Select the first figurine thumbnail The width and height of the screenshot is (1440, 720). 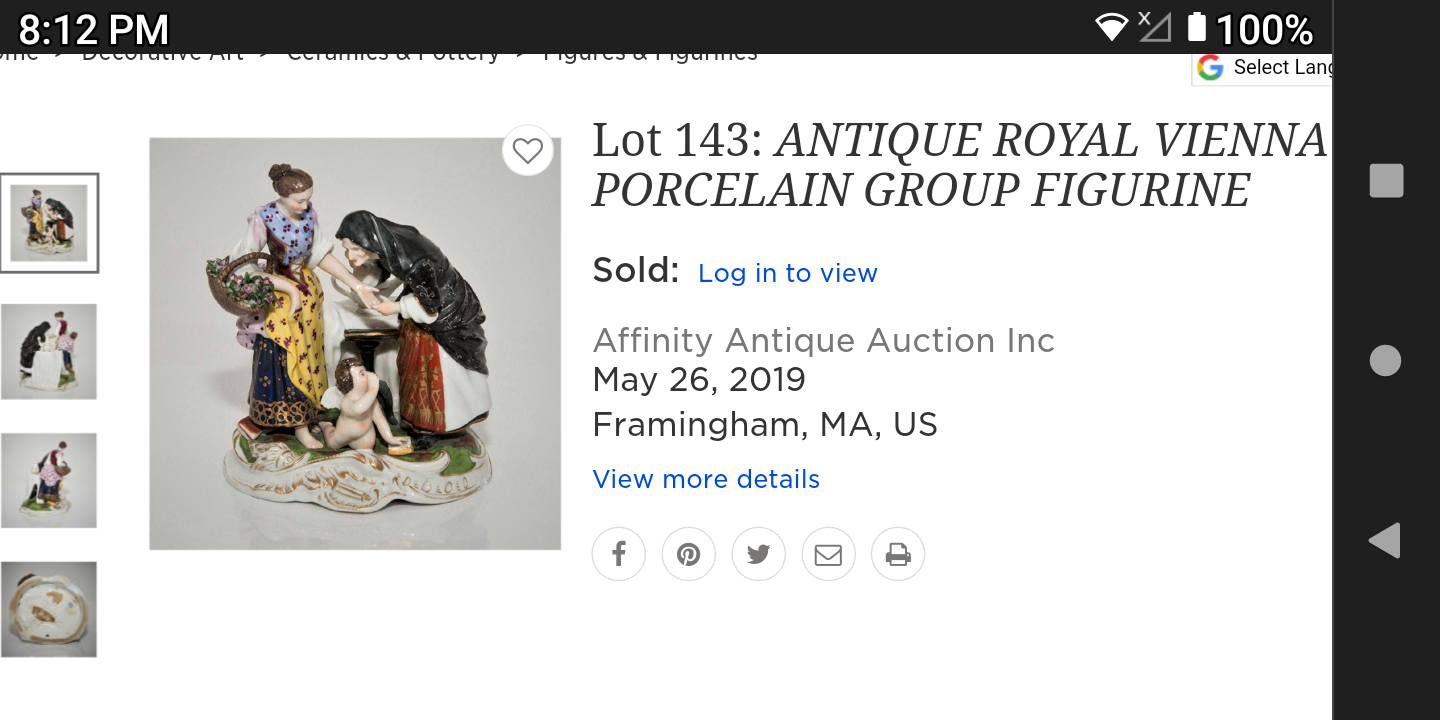[x=49, y=223]
